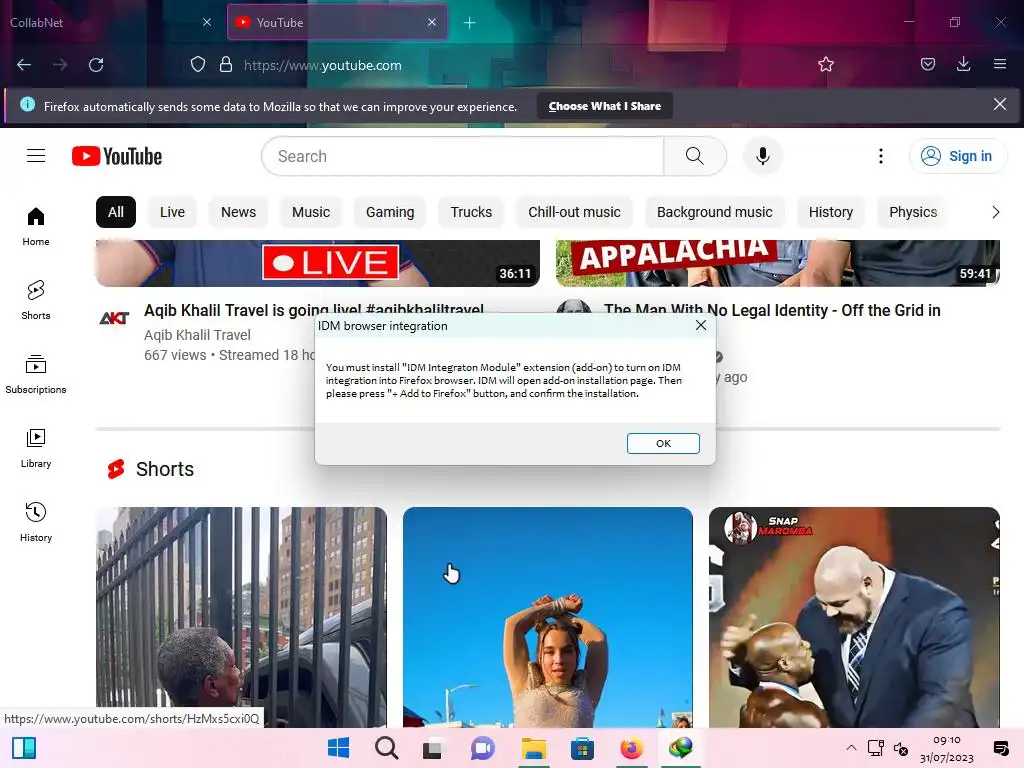Open Library from the sidebar
The width and height of the screenshot is (1024, 768).
coord(36,448)
